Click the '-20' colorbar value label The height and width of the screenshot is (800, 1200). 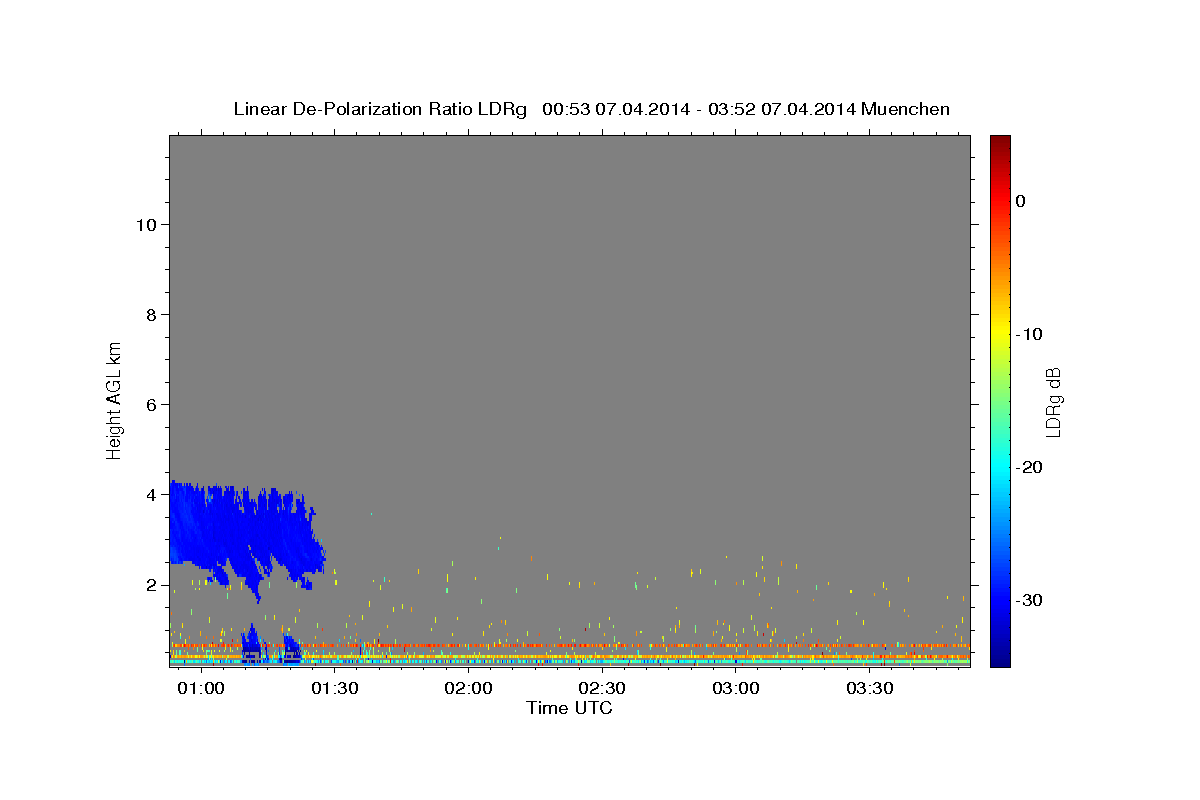click(1030, 467)
